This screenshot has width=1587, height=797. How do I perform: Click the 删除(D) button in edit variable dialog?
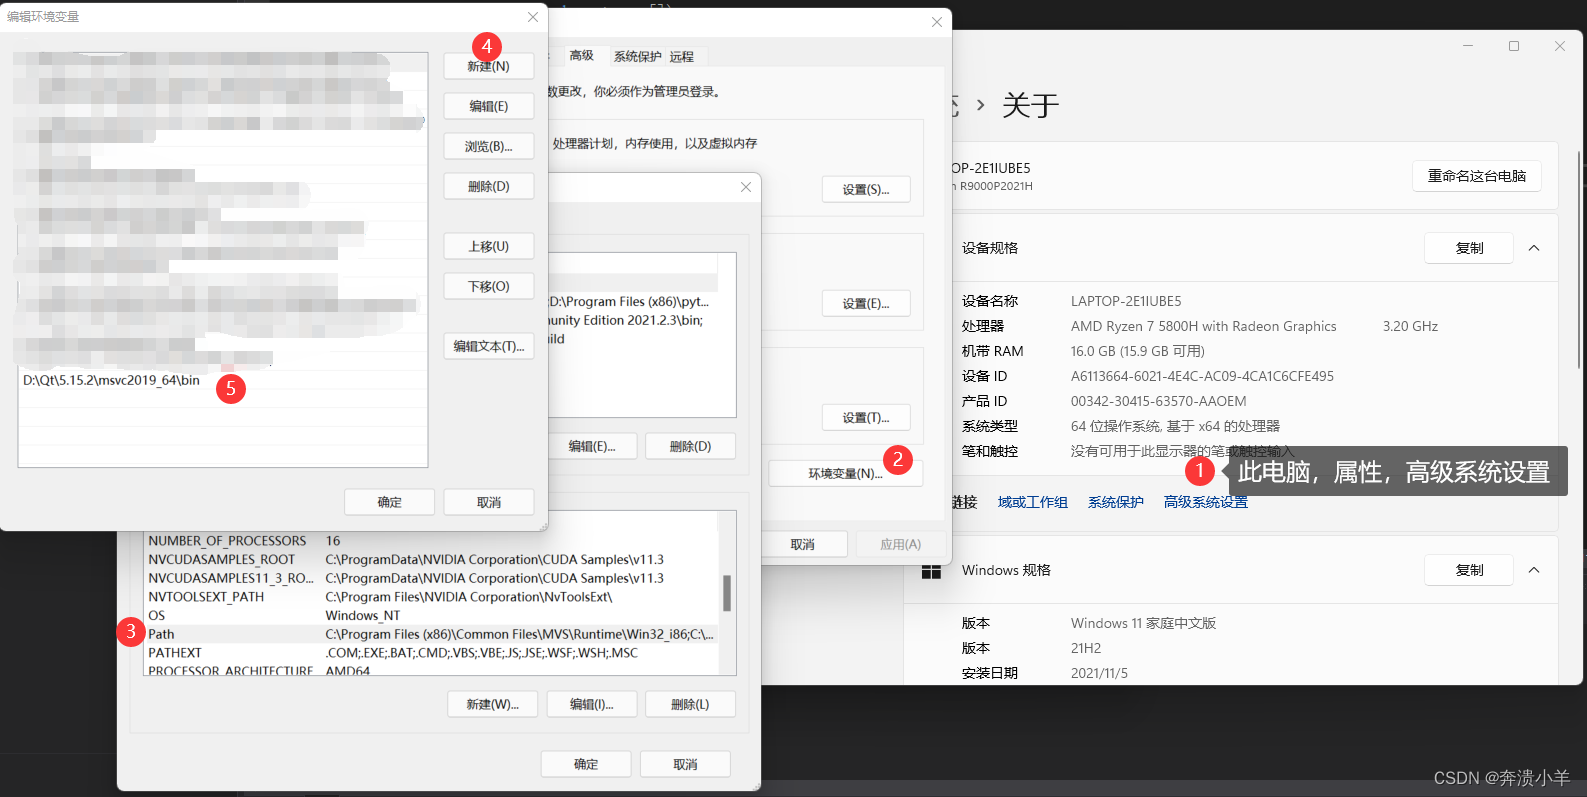coord(488,186)
